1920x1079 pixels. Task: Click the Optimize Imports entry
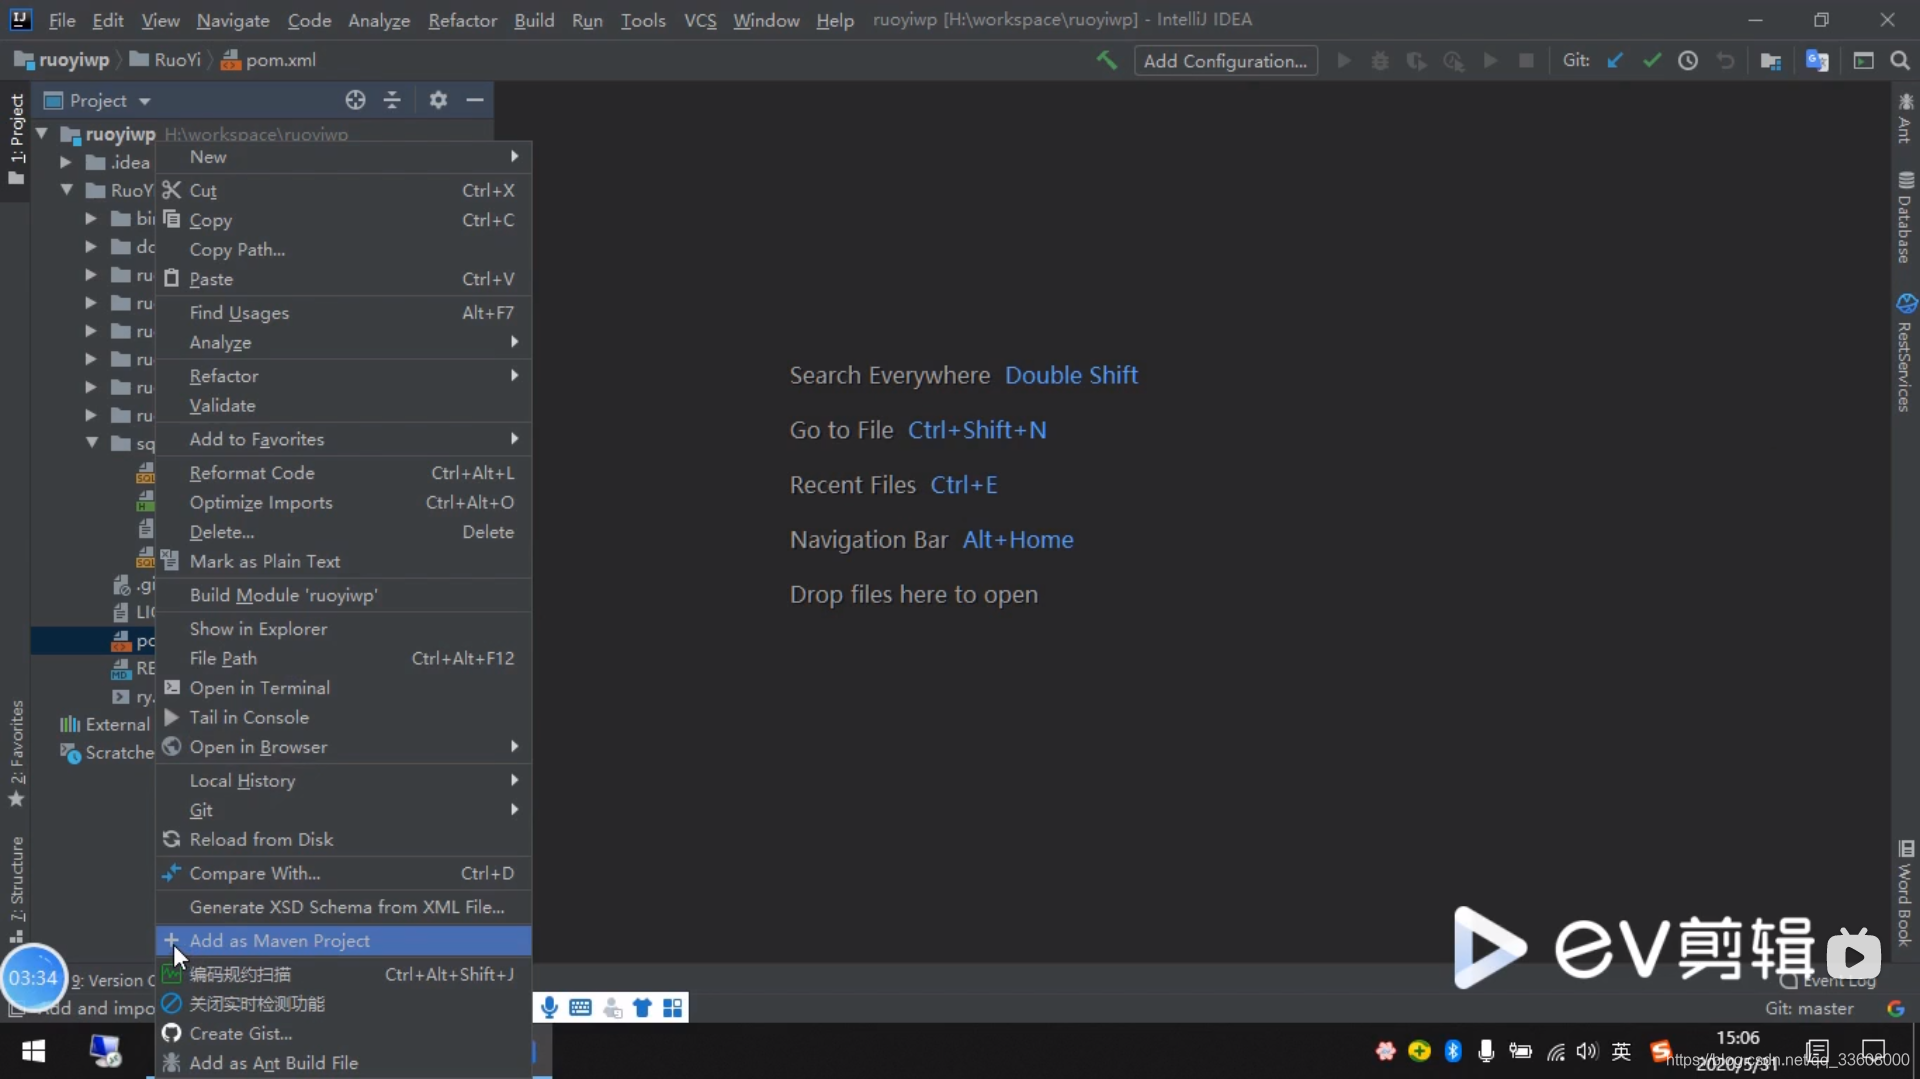[344, 502]
